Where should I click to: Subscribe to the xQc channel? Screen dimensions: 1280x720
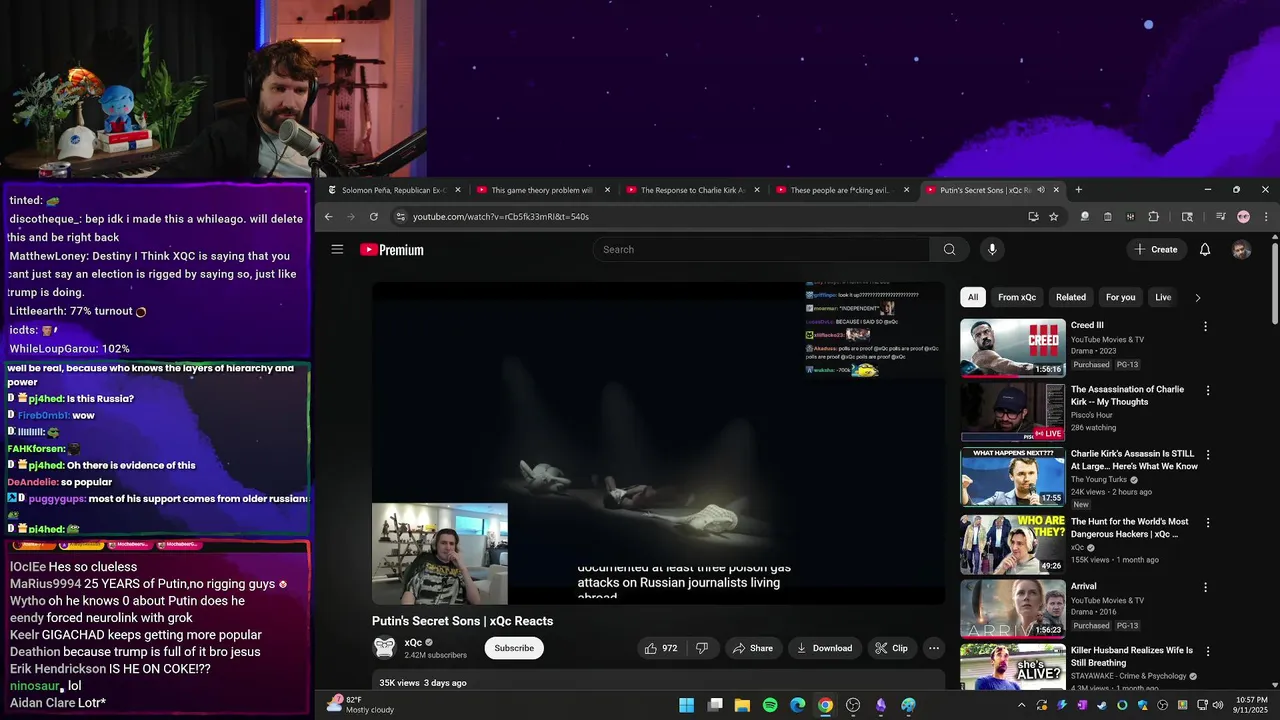514,648
